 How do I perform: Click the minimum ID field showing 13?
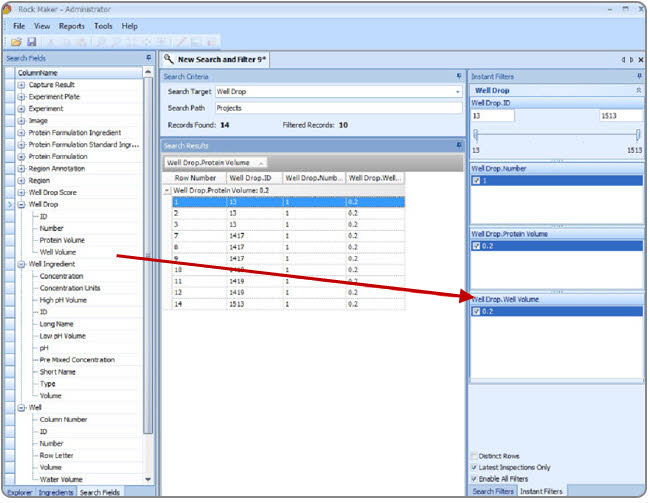tap(492, 116)
